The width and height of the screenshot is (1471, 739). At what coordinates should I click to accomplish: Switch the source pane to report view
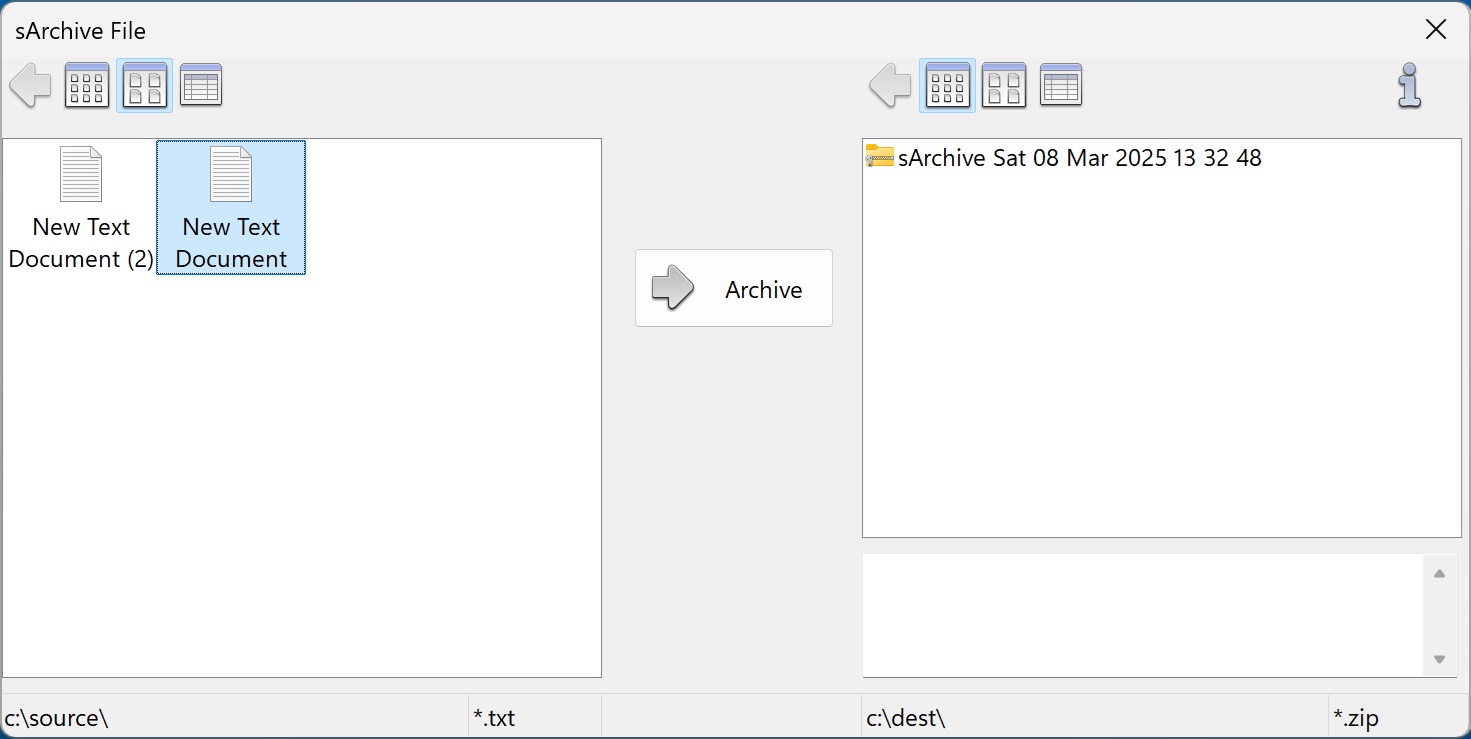tap(201, 85)
